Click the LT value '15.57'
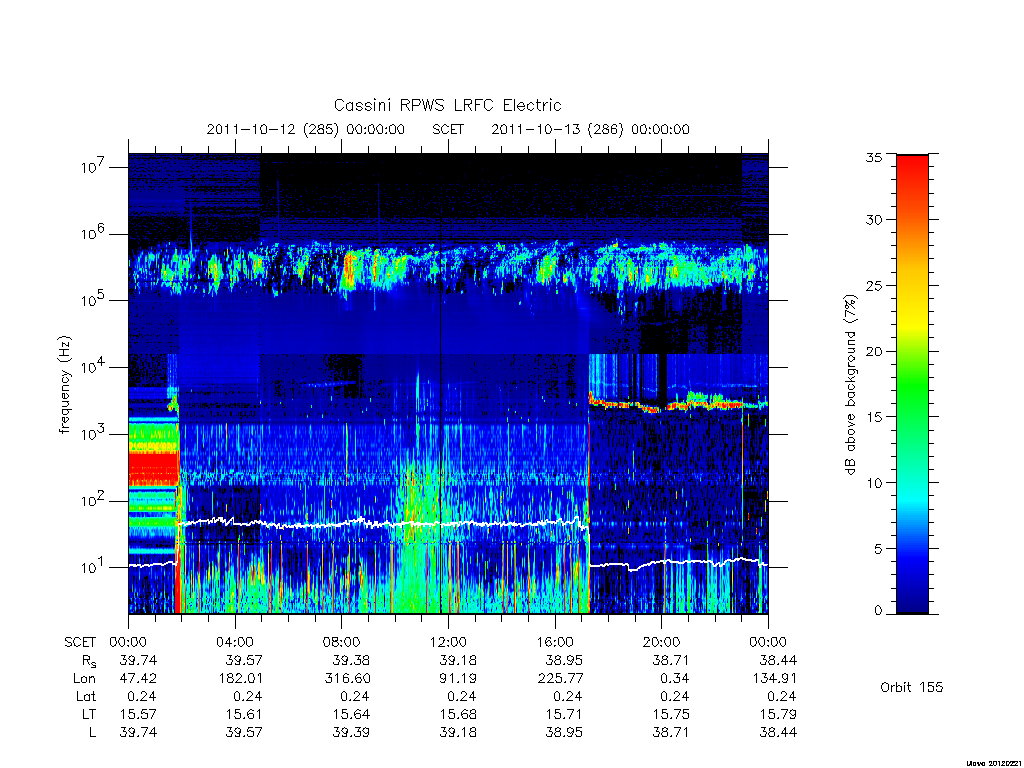Image resolution: width=1024 pixels, height=768 pixels. [x=138, y=714]
